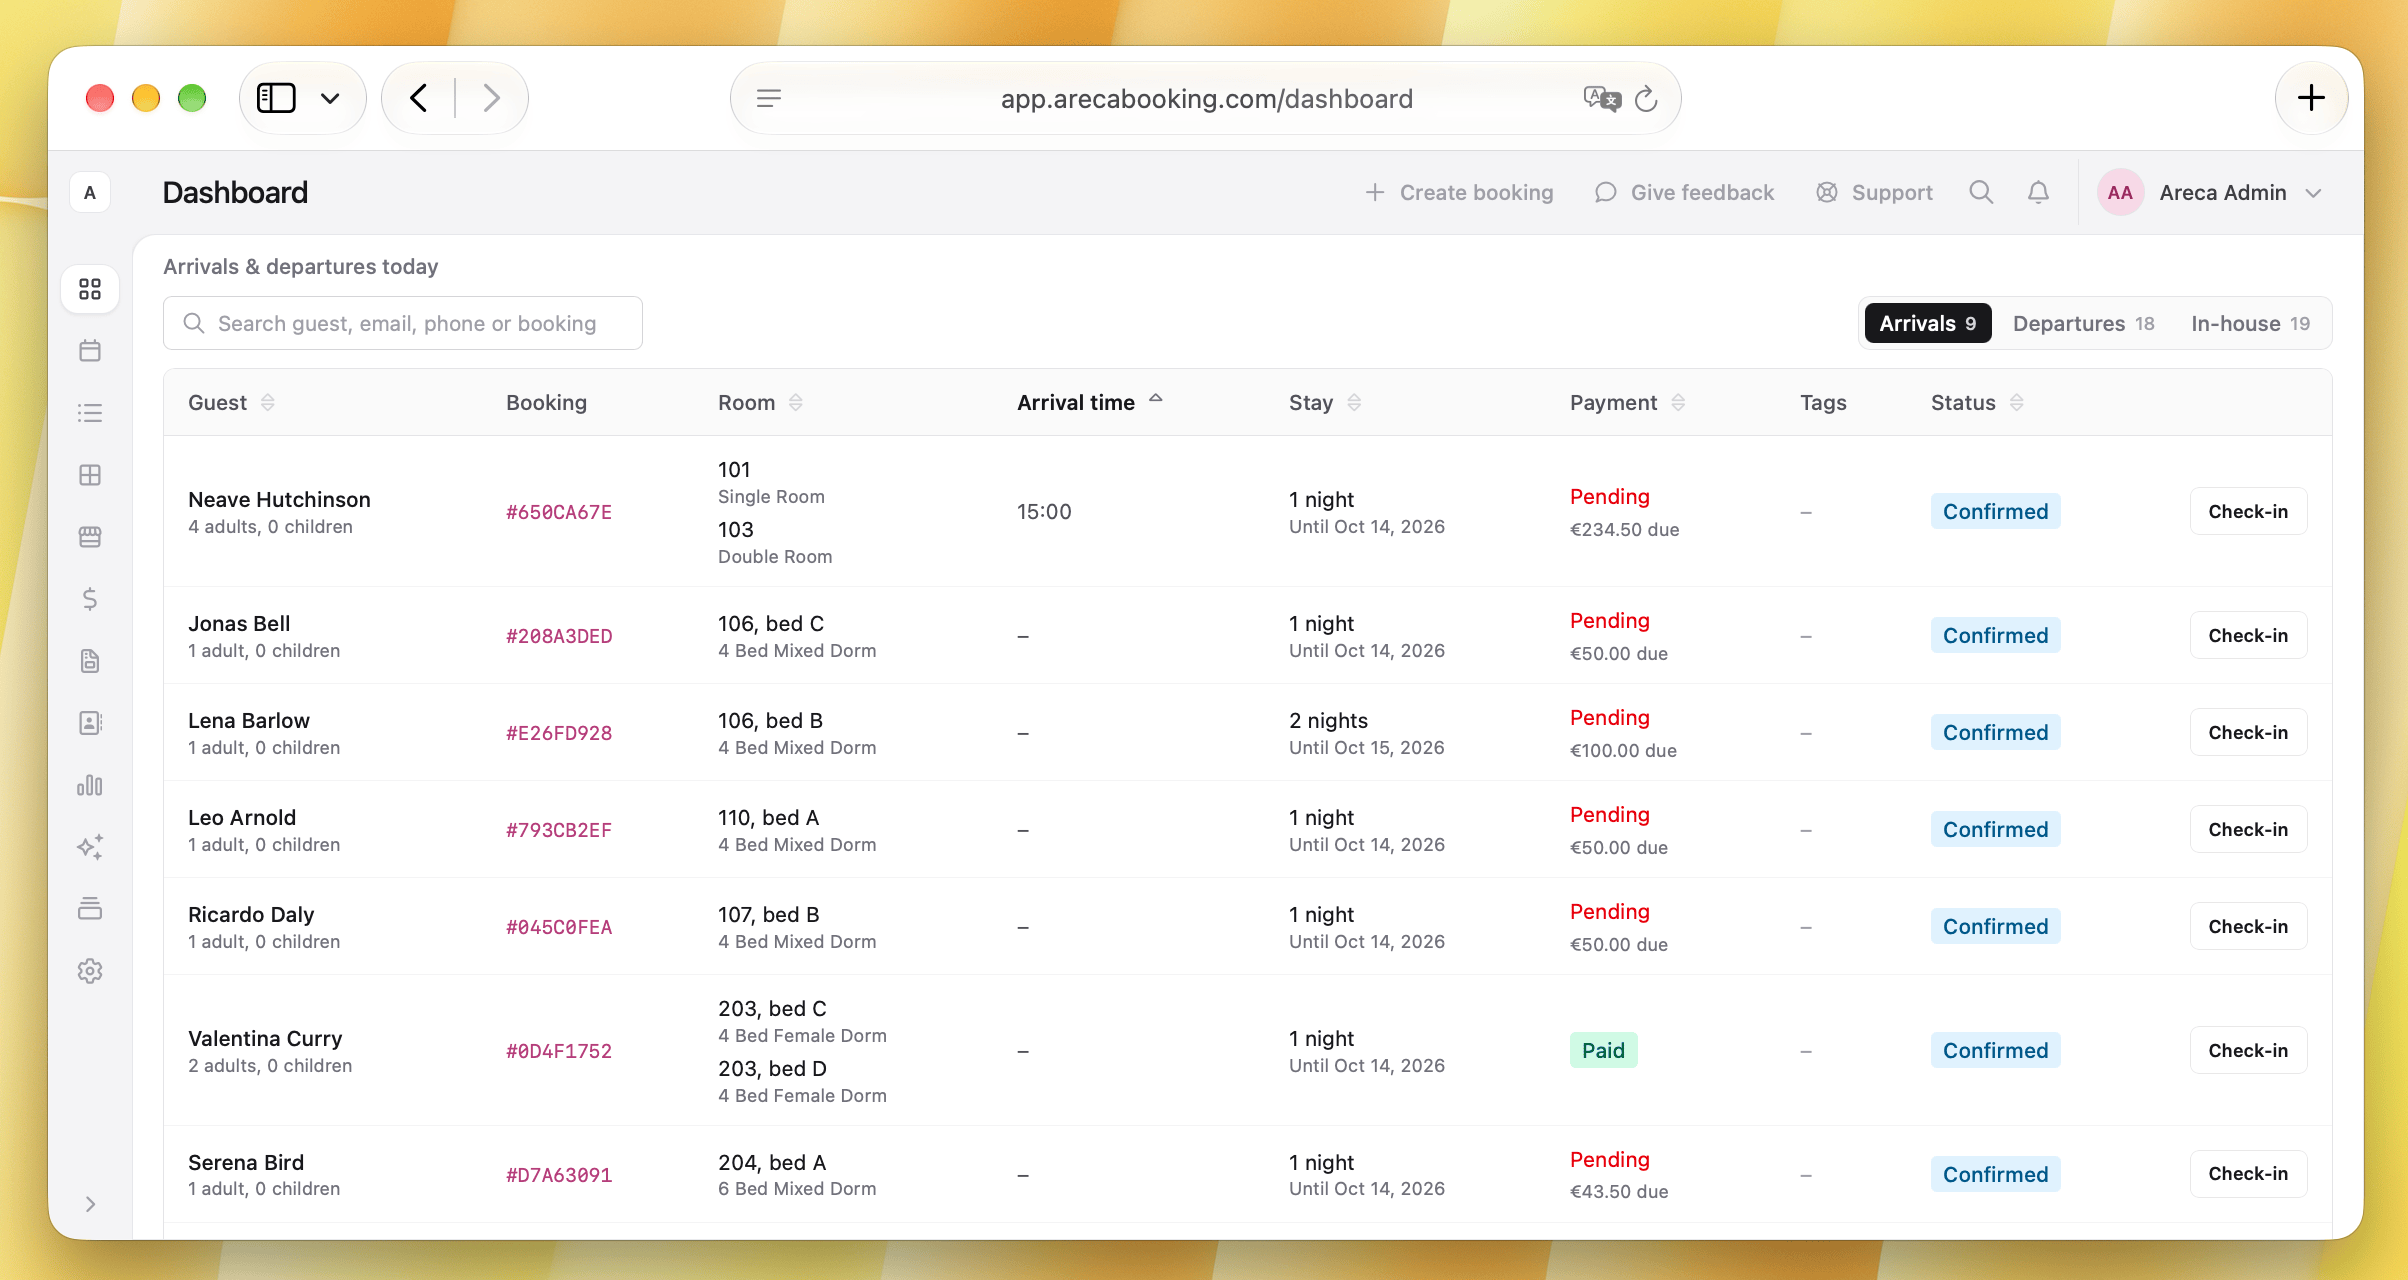Check-in Neave Hutchinson

tap(2248, 511)
